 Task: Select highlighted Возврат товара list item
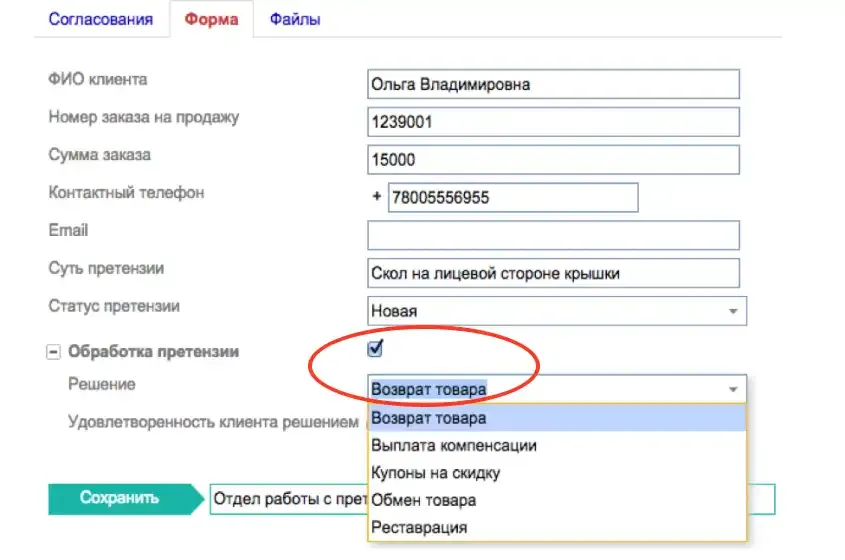[557, 418]
